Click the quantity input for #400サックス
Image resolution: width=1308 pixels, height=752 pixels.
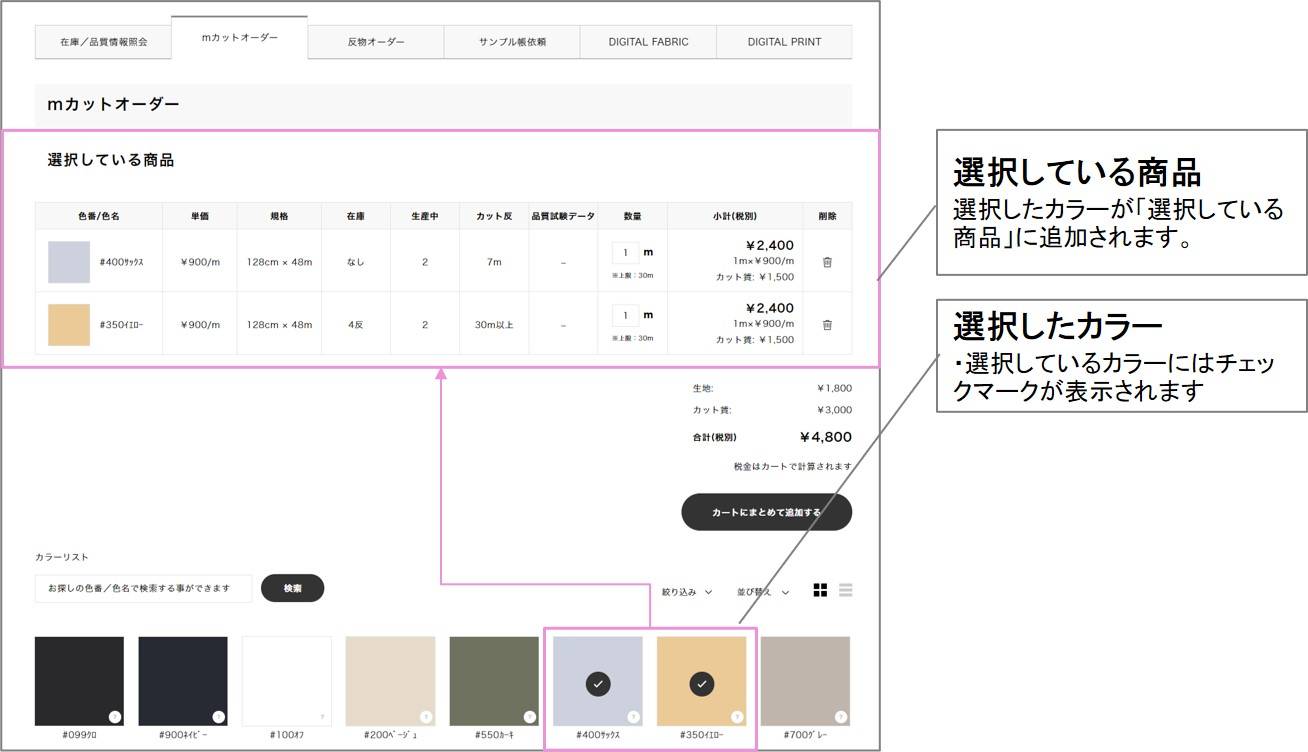pyautogui.click(x=625, y=252)
